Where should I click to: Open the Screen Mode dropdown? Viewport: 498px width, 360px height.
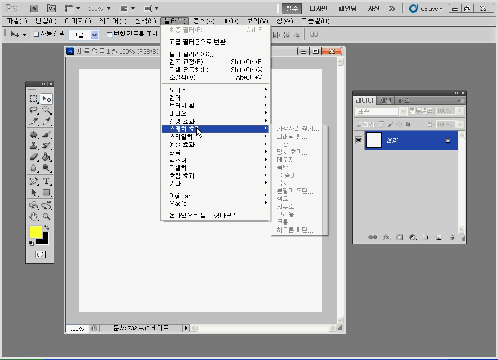151,9
